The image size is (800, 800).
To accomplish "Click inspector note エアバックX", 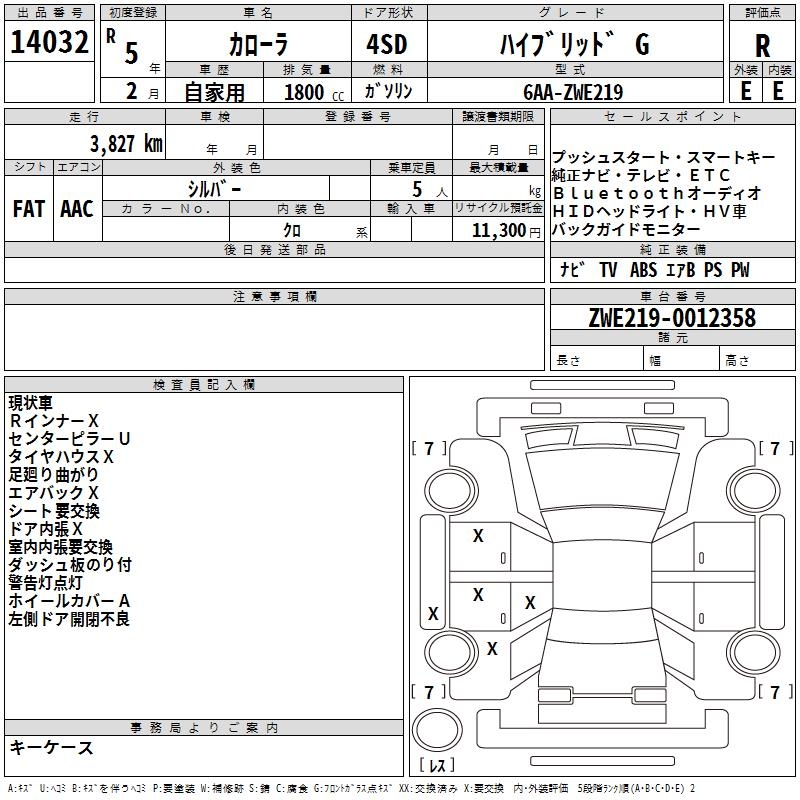I will tap(54, 493).
